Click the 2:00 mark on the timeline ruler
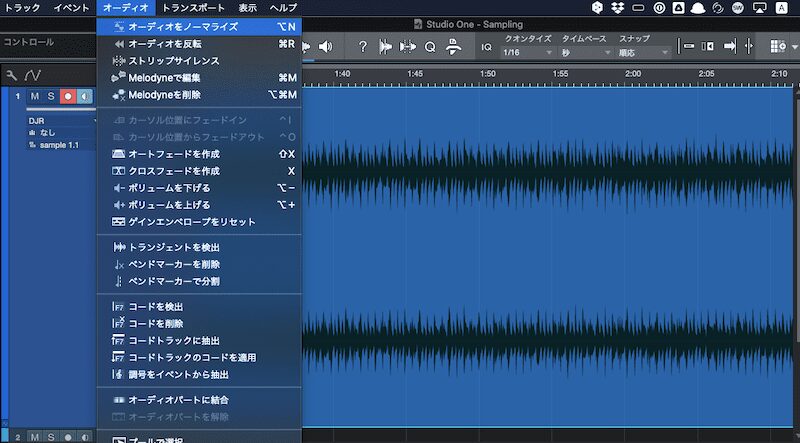800x443 pixels. click(x=633, y=73)
